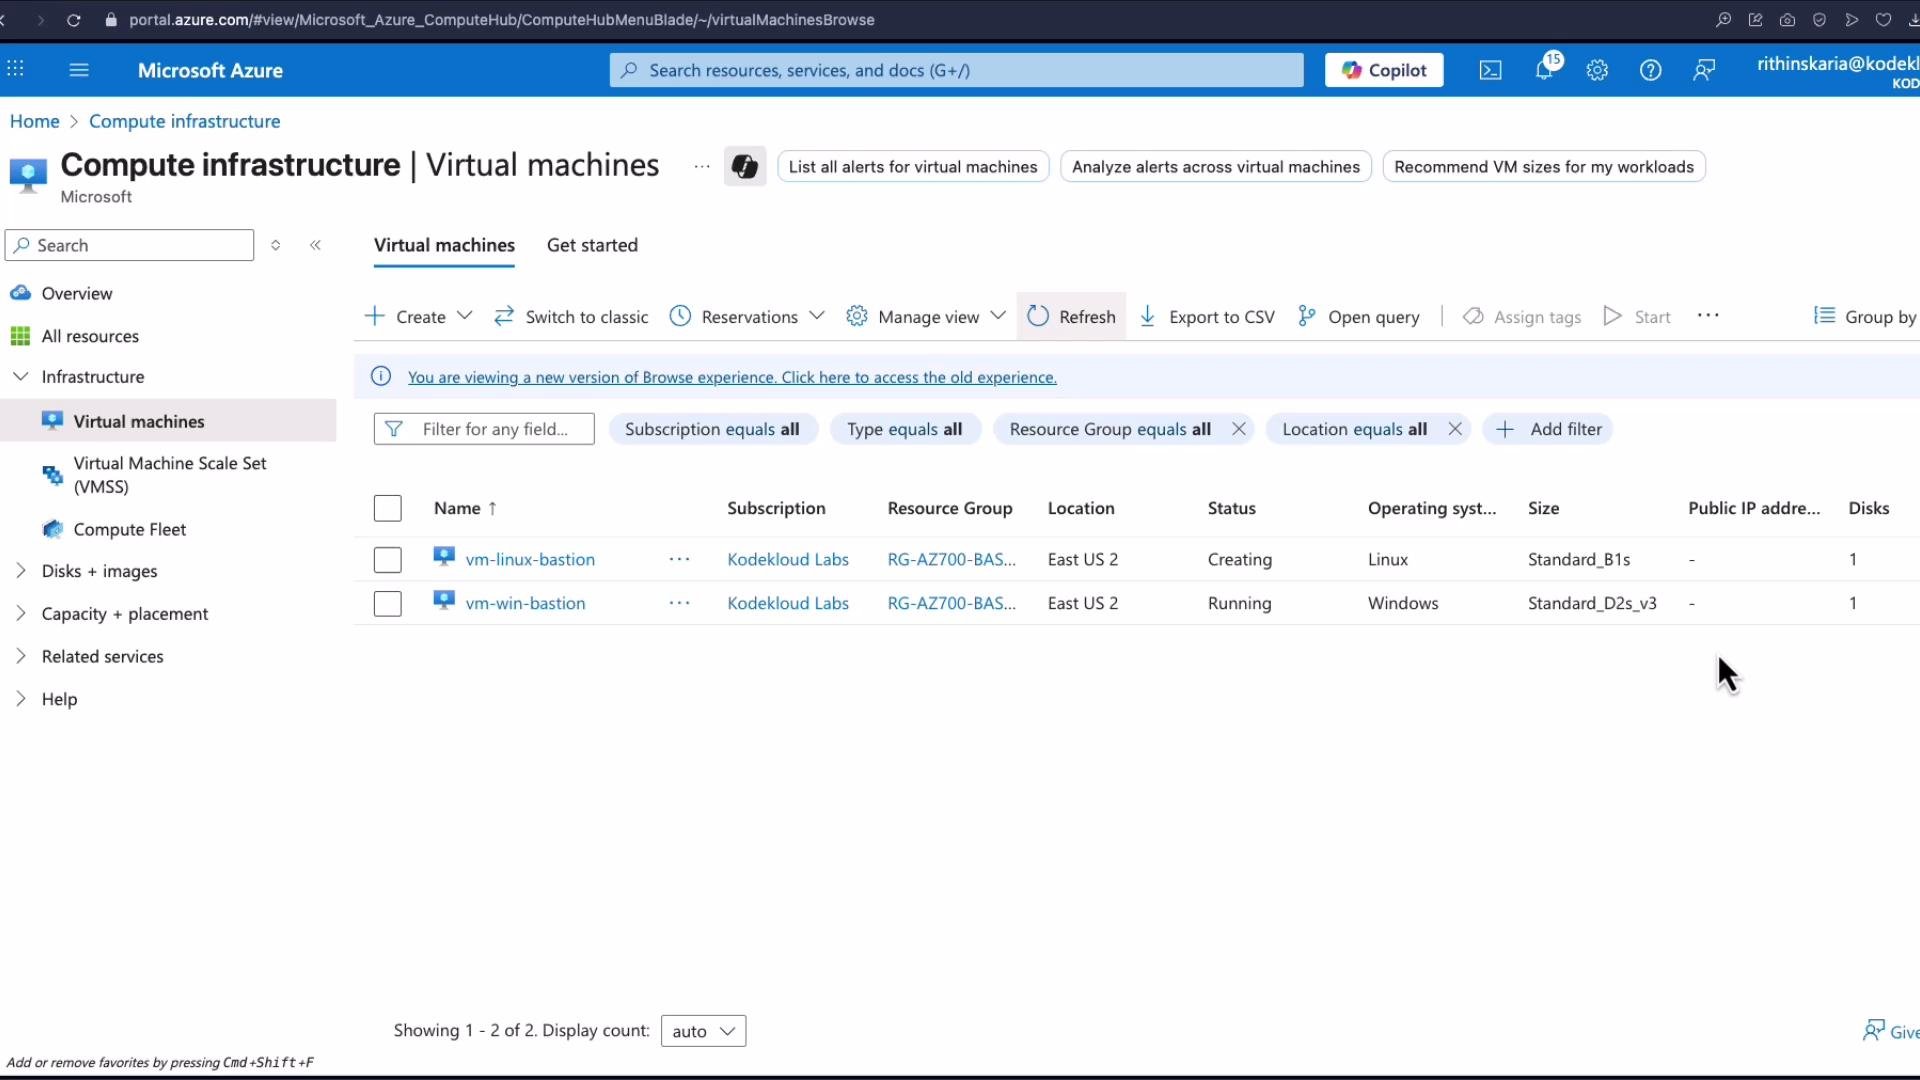Open the Display count auto dropdown

(703, 1031)
